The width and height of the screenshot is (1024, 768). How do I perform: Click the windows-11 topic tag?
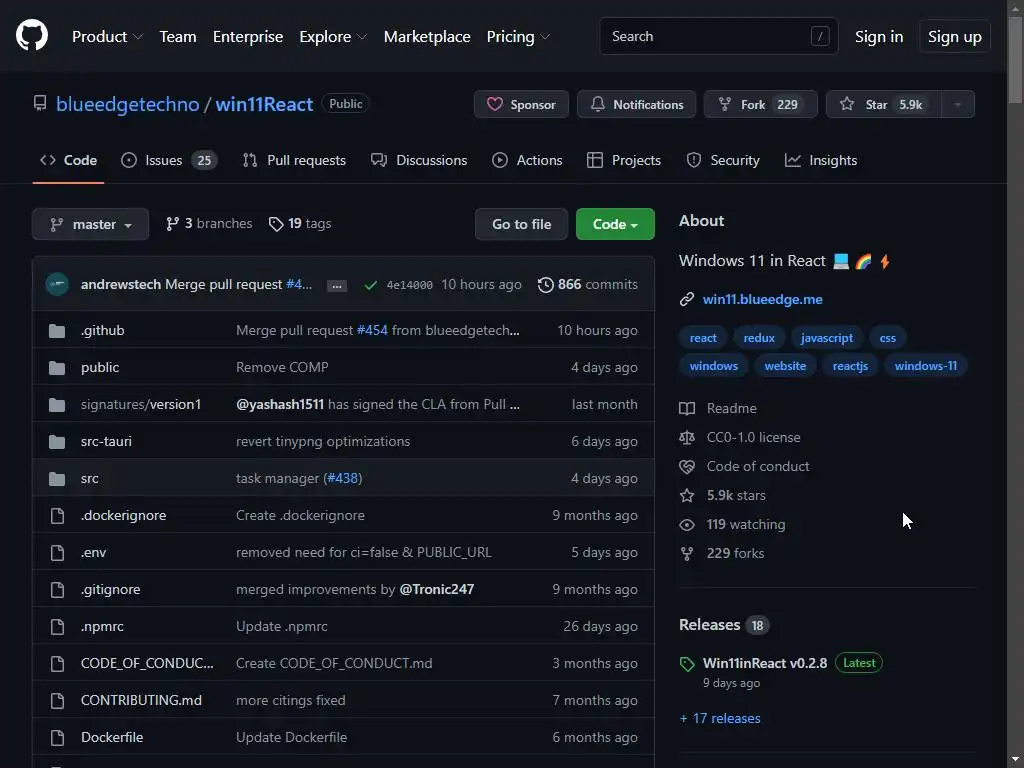click(x=925, y=366)
